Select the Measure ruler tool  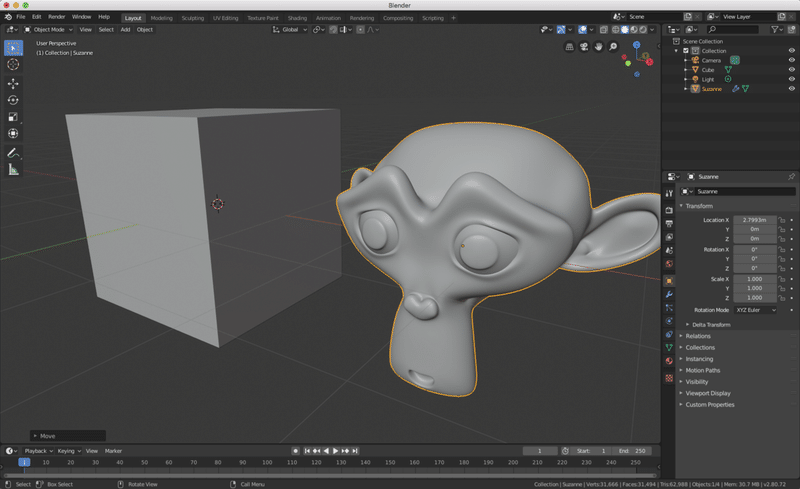click(13, 170)
